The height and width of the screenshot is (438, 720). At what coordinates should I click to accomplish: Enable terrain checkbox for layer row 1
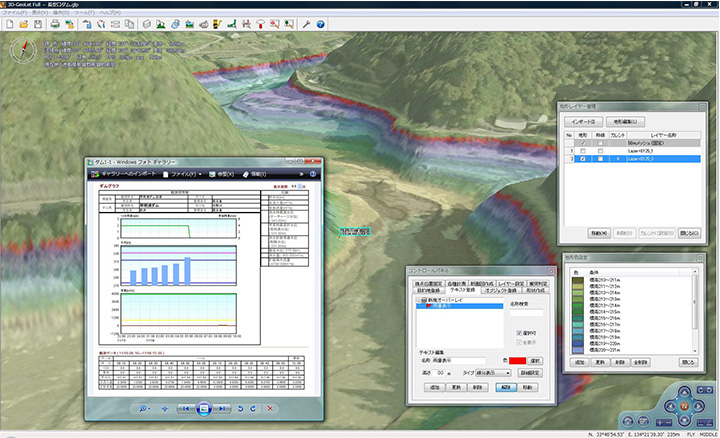pyautogui.click(x=583, y=151)
